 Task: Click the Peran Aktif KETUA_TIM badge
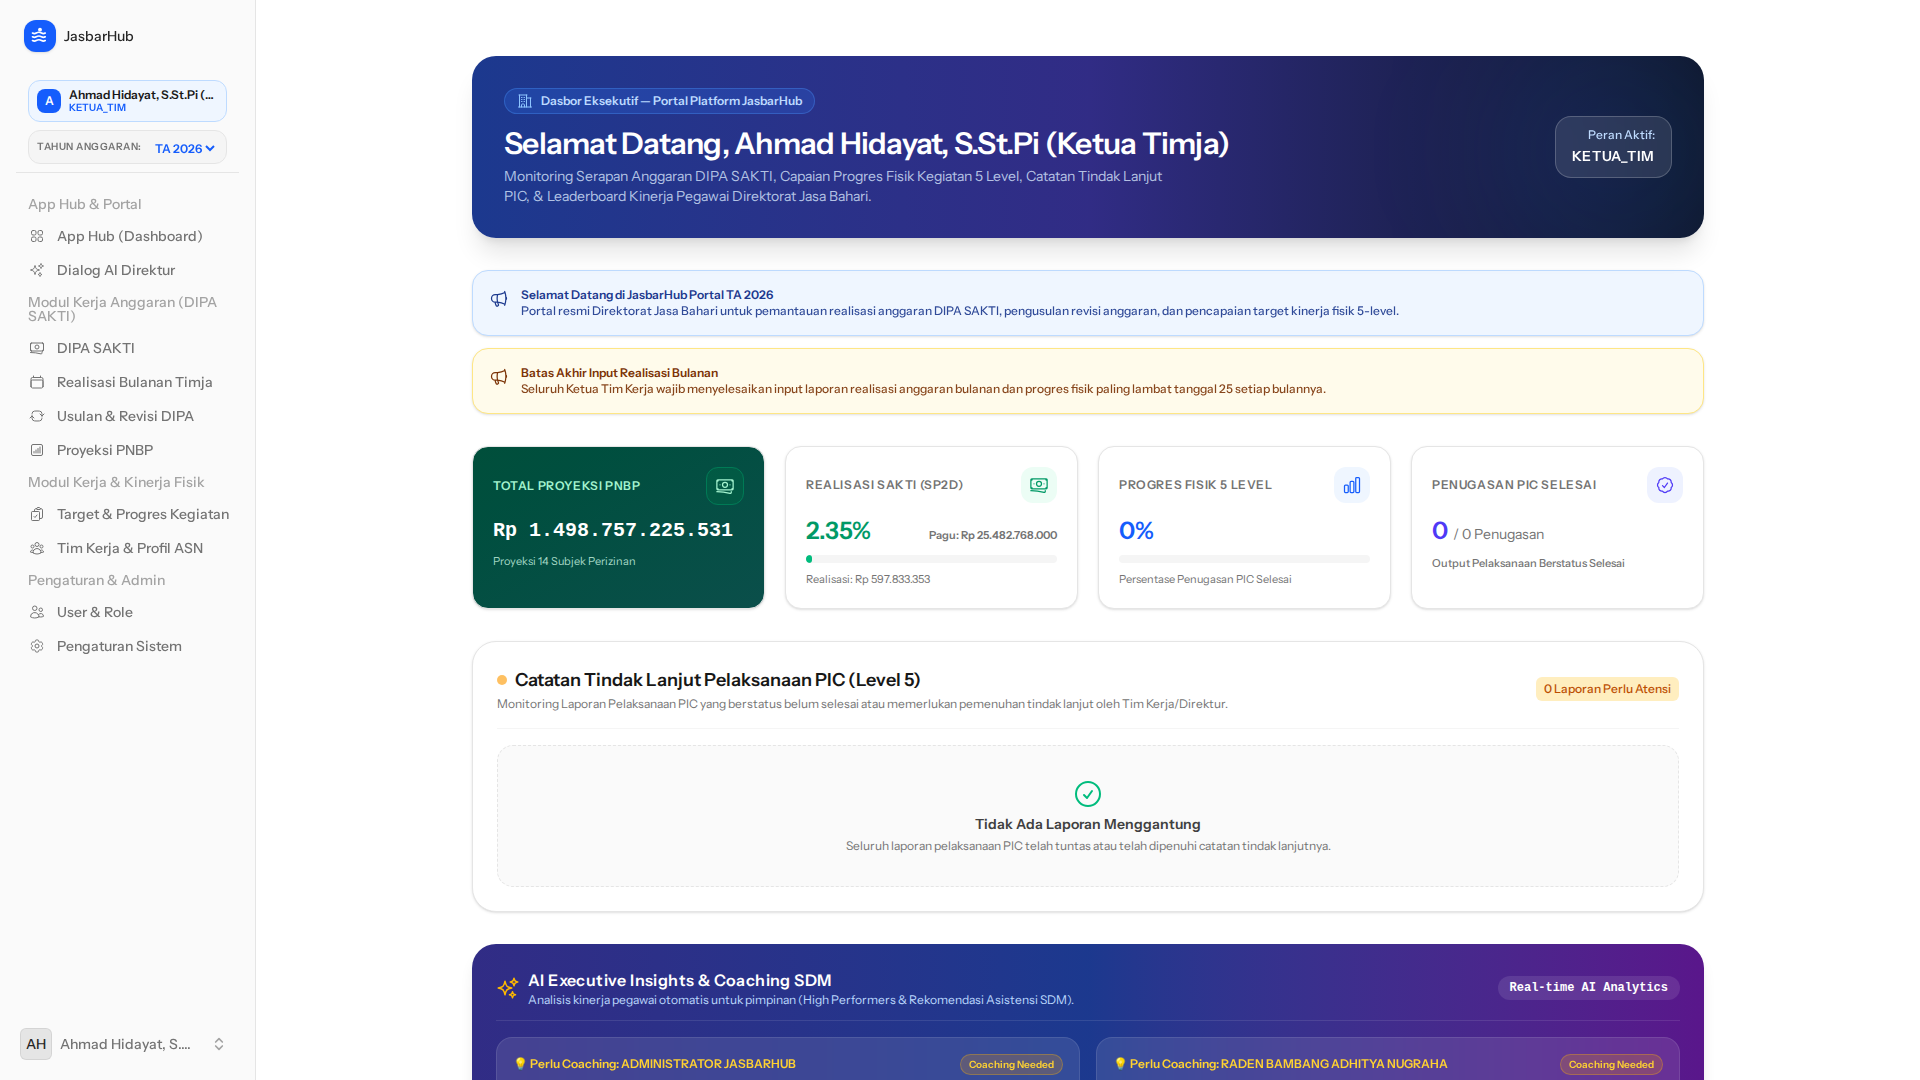point(1613,147)
